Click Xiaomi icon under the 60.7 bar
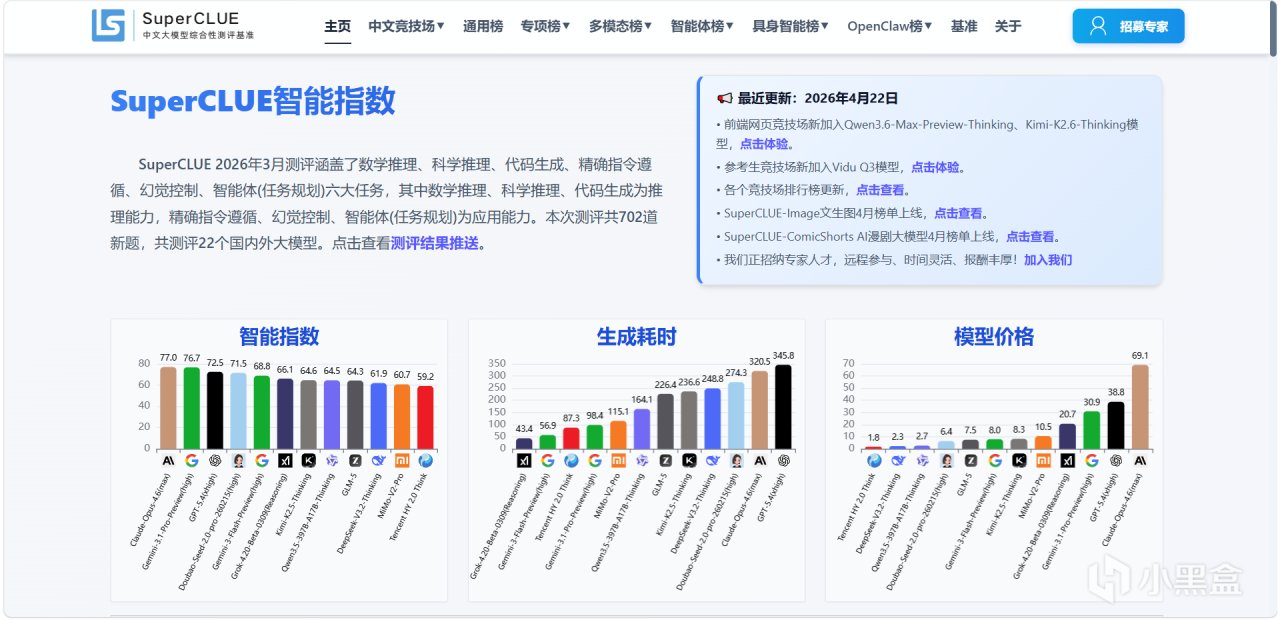 point(401,460)
